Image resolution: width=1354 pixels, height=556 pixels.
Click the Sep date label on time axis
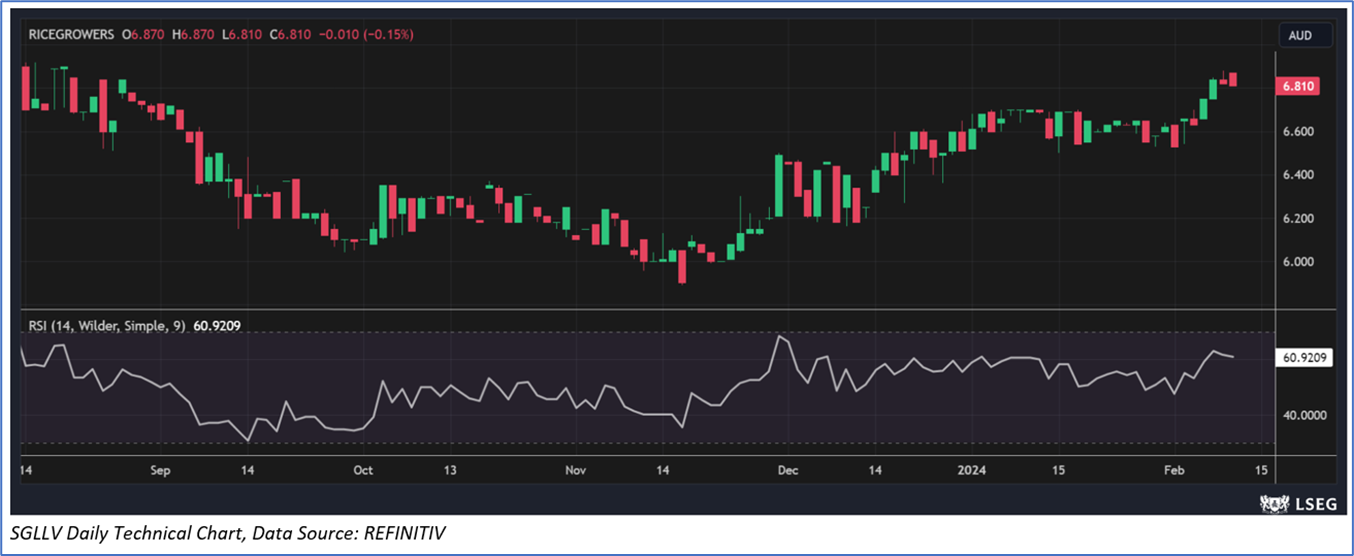[162, 470]
